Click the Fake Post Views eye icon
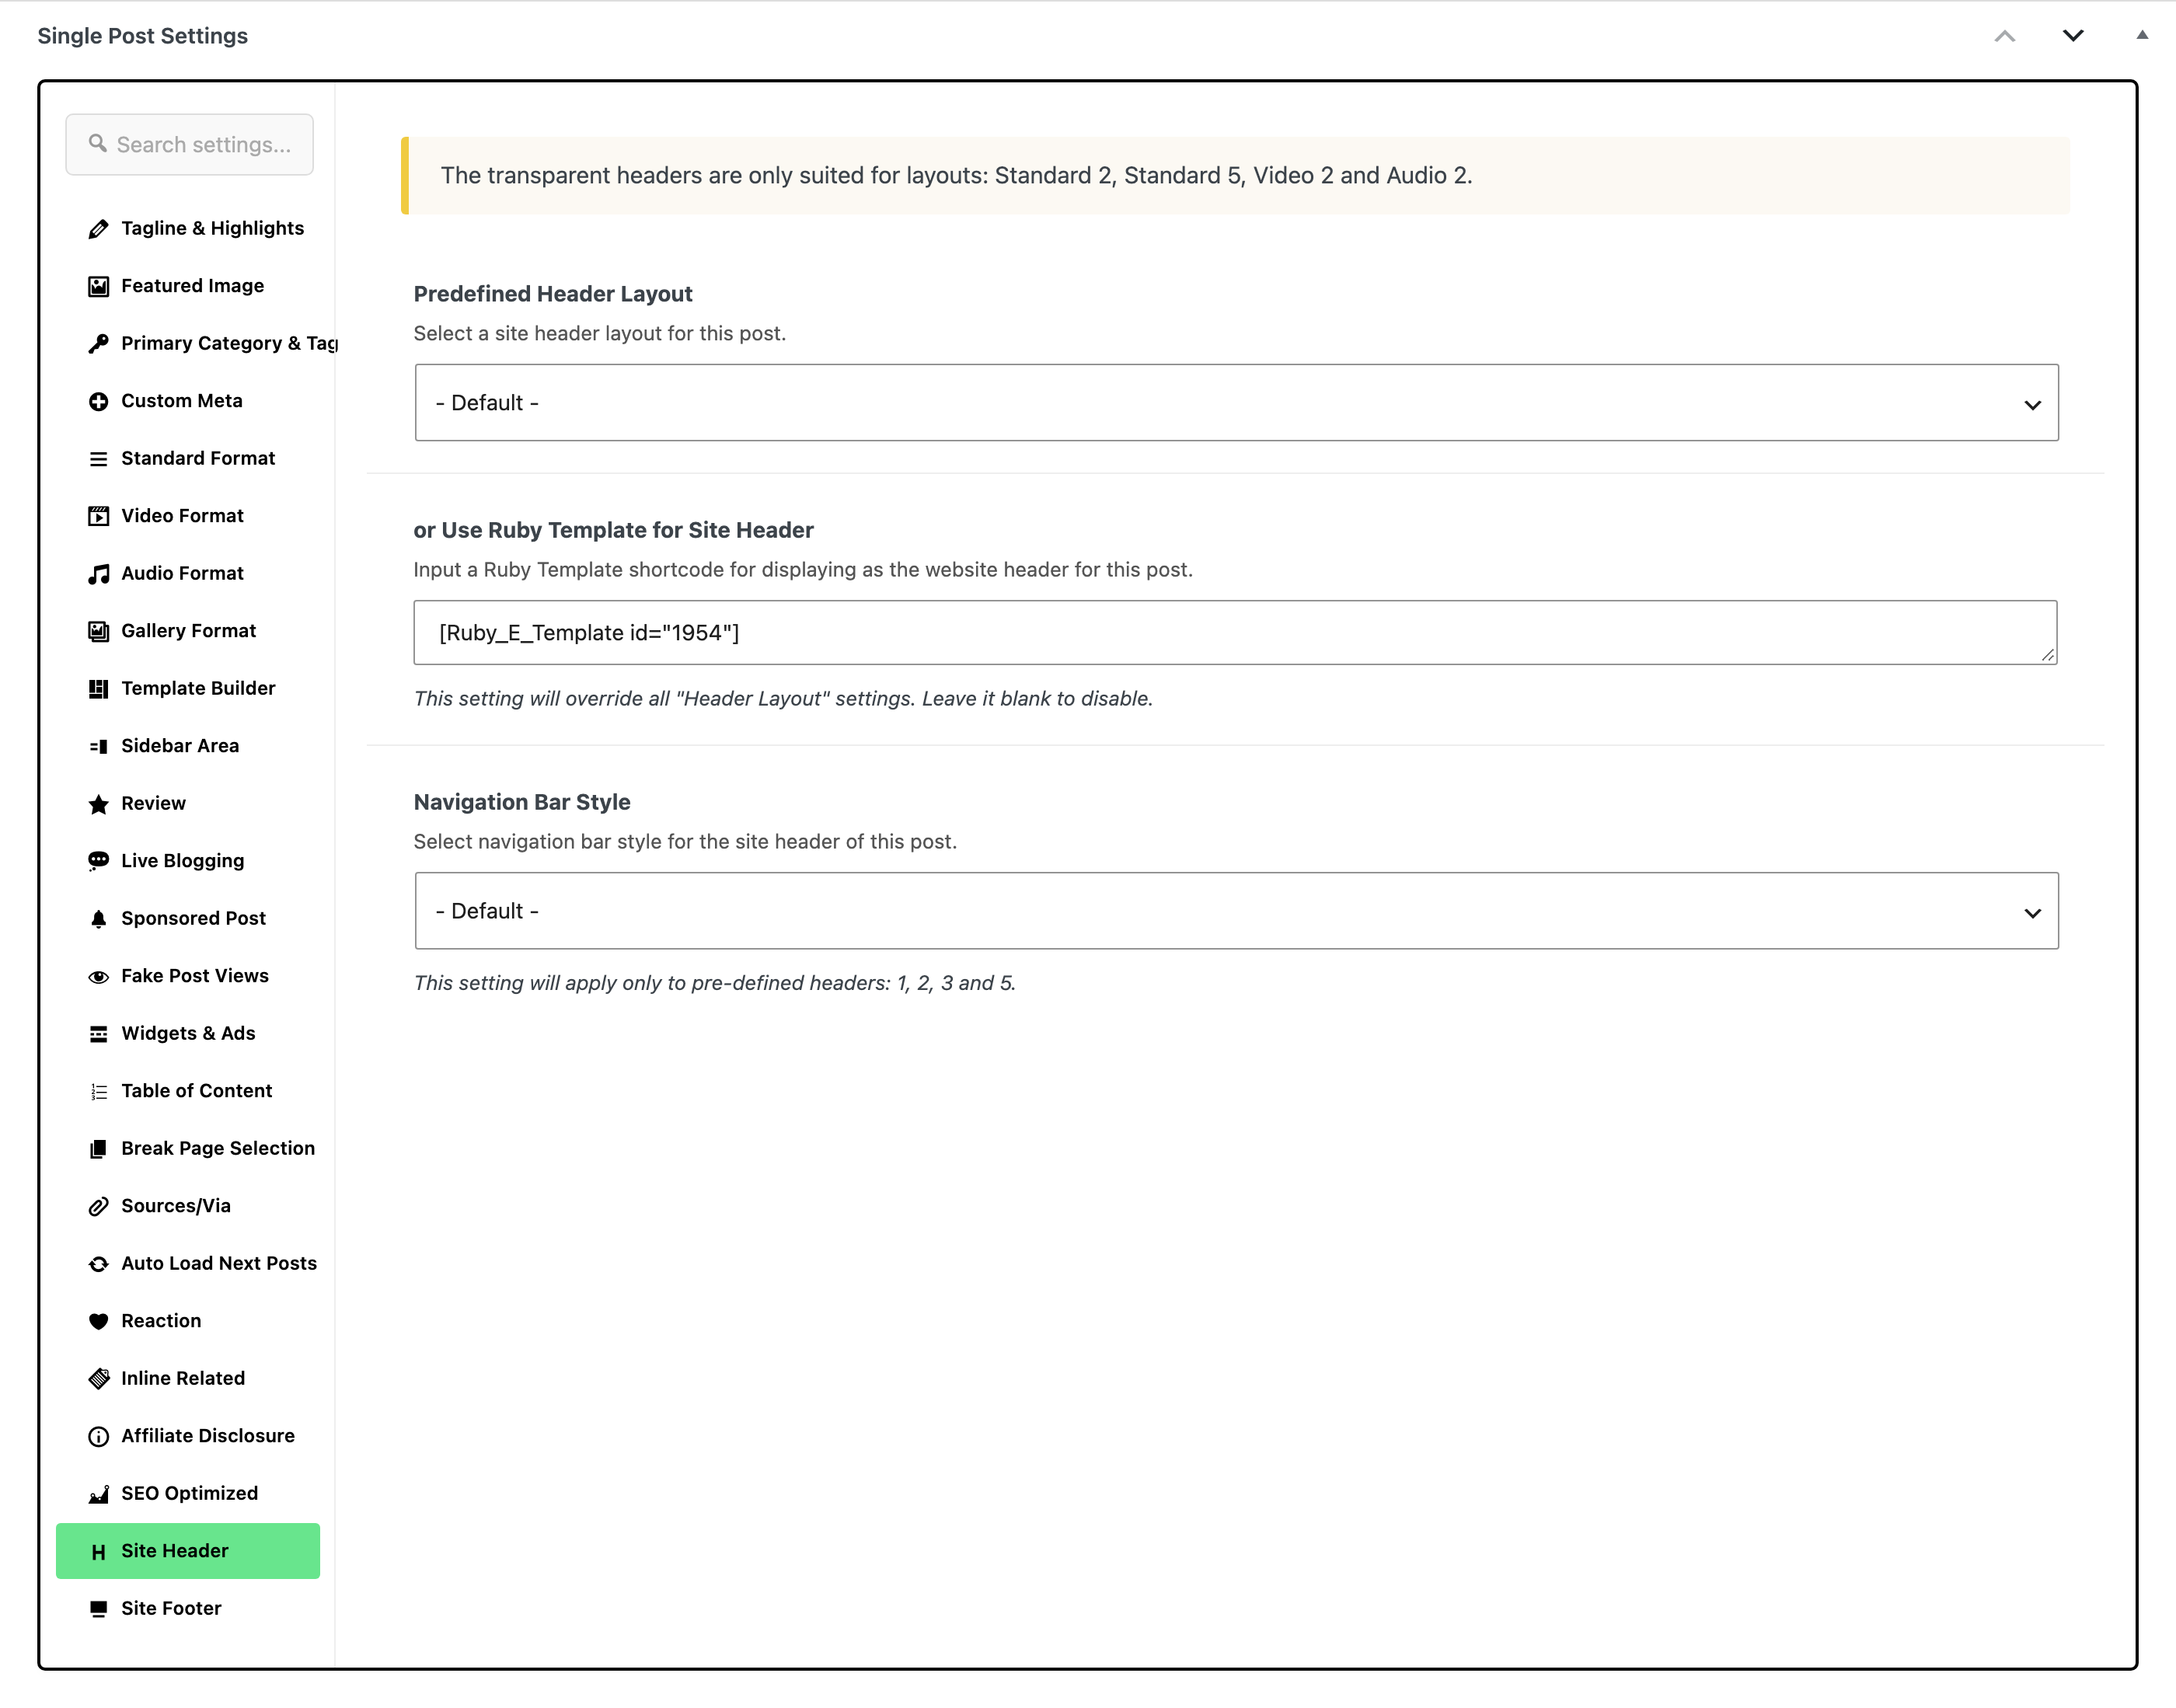Image resolution: width=2176 pixels, height=1708 pixels. click(x=98, y=976)
